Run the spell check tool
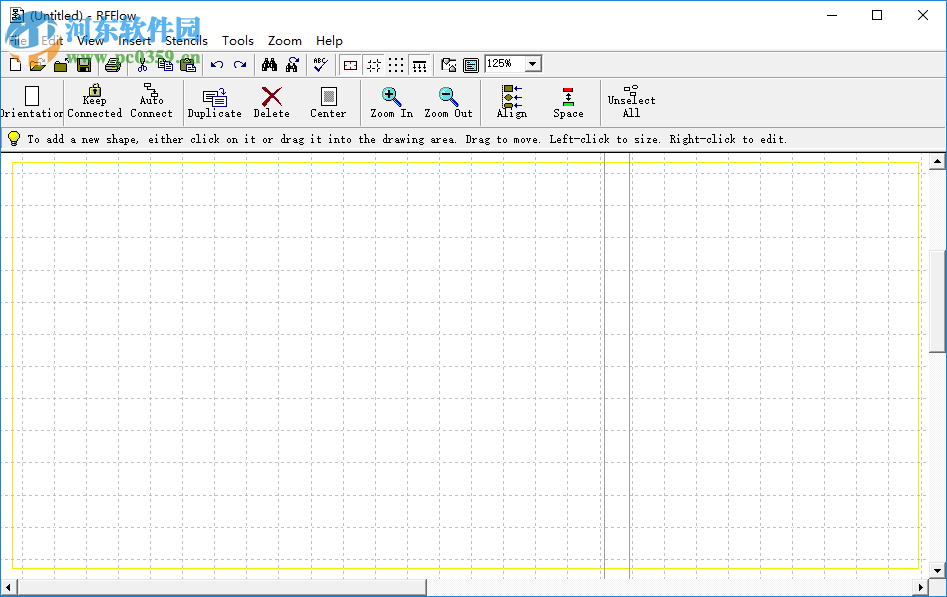Viewport: 947px width, 597px height. point(321,64)
